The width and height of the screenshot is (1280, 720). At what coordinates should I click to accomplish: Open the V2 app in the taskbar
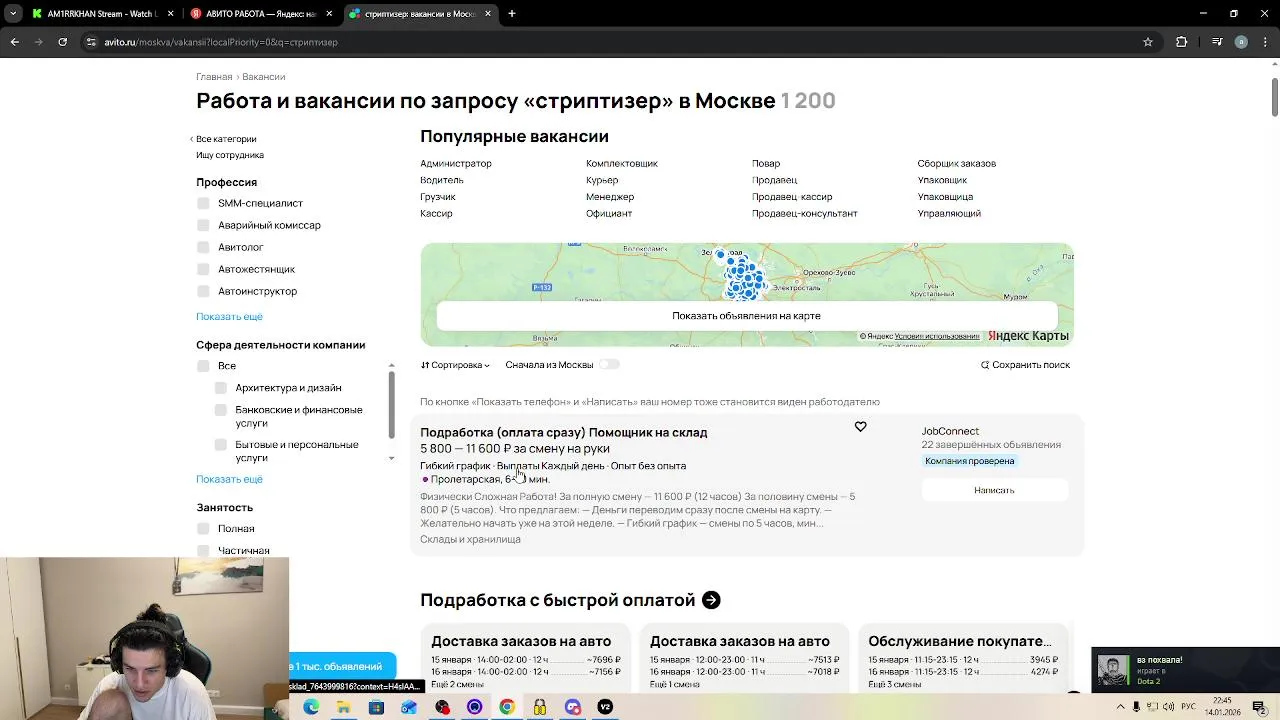605,707
